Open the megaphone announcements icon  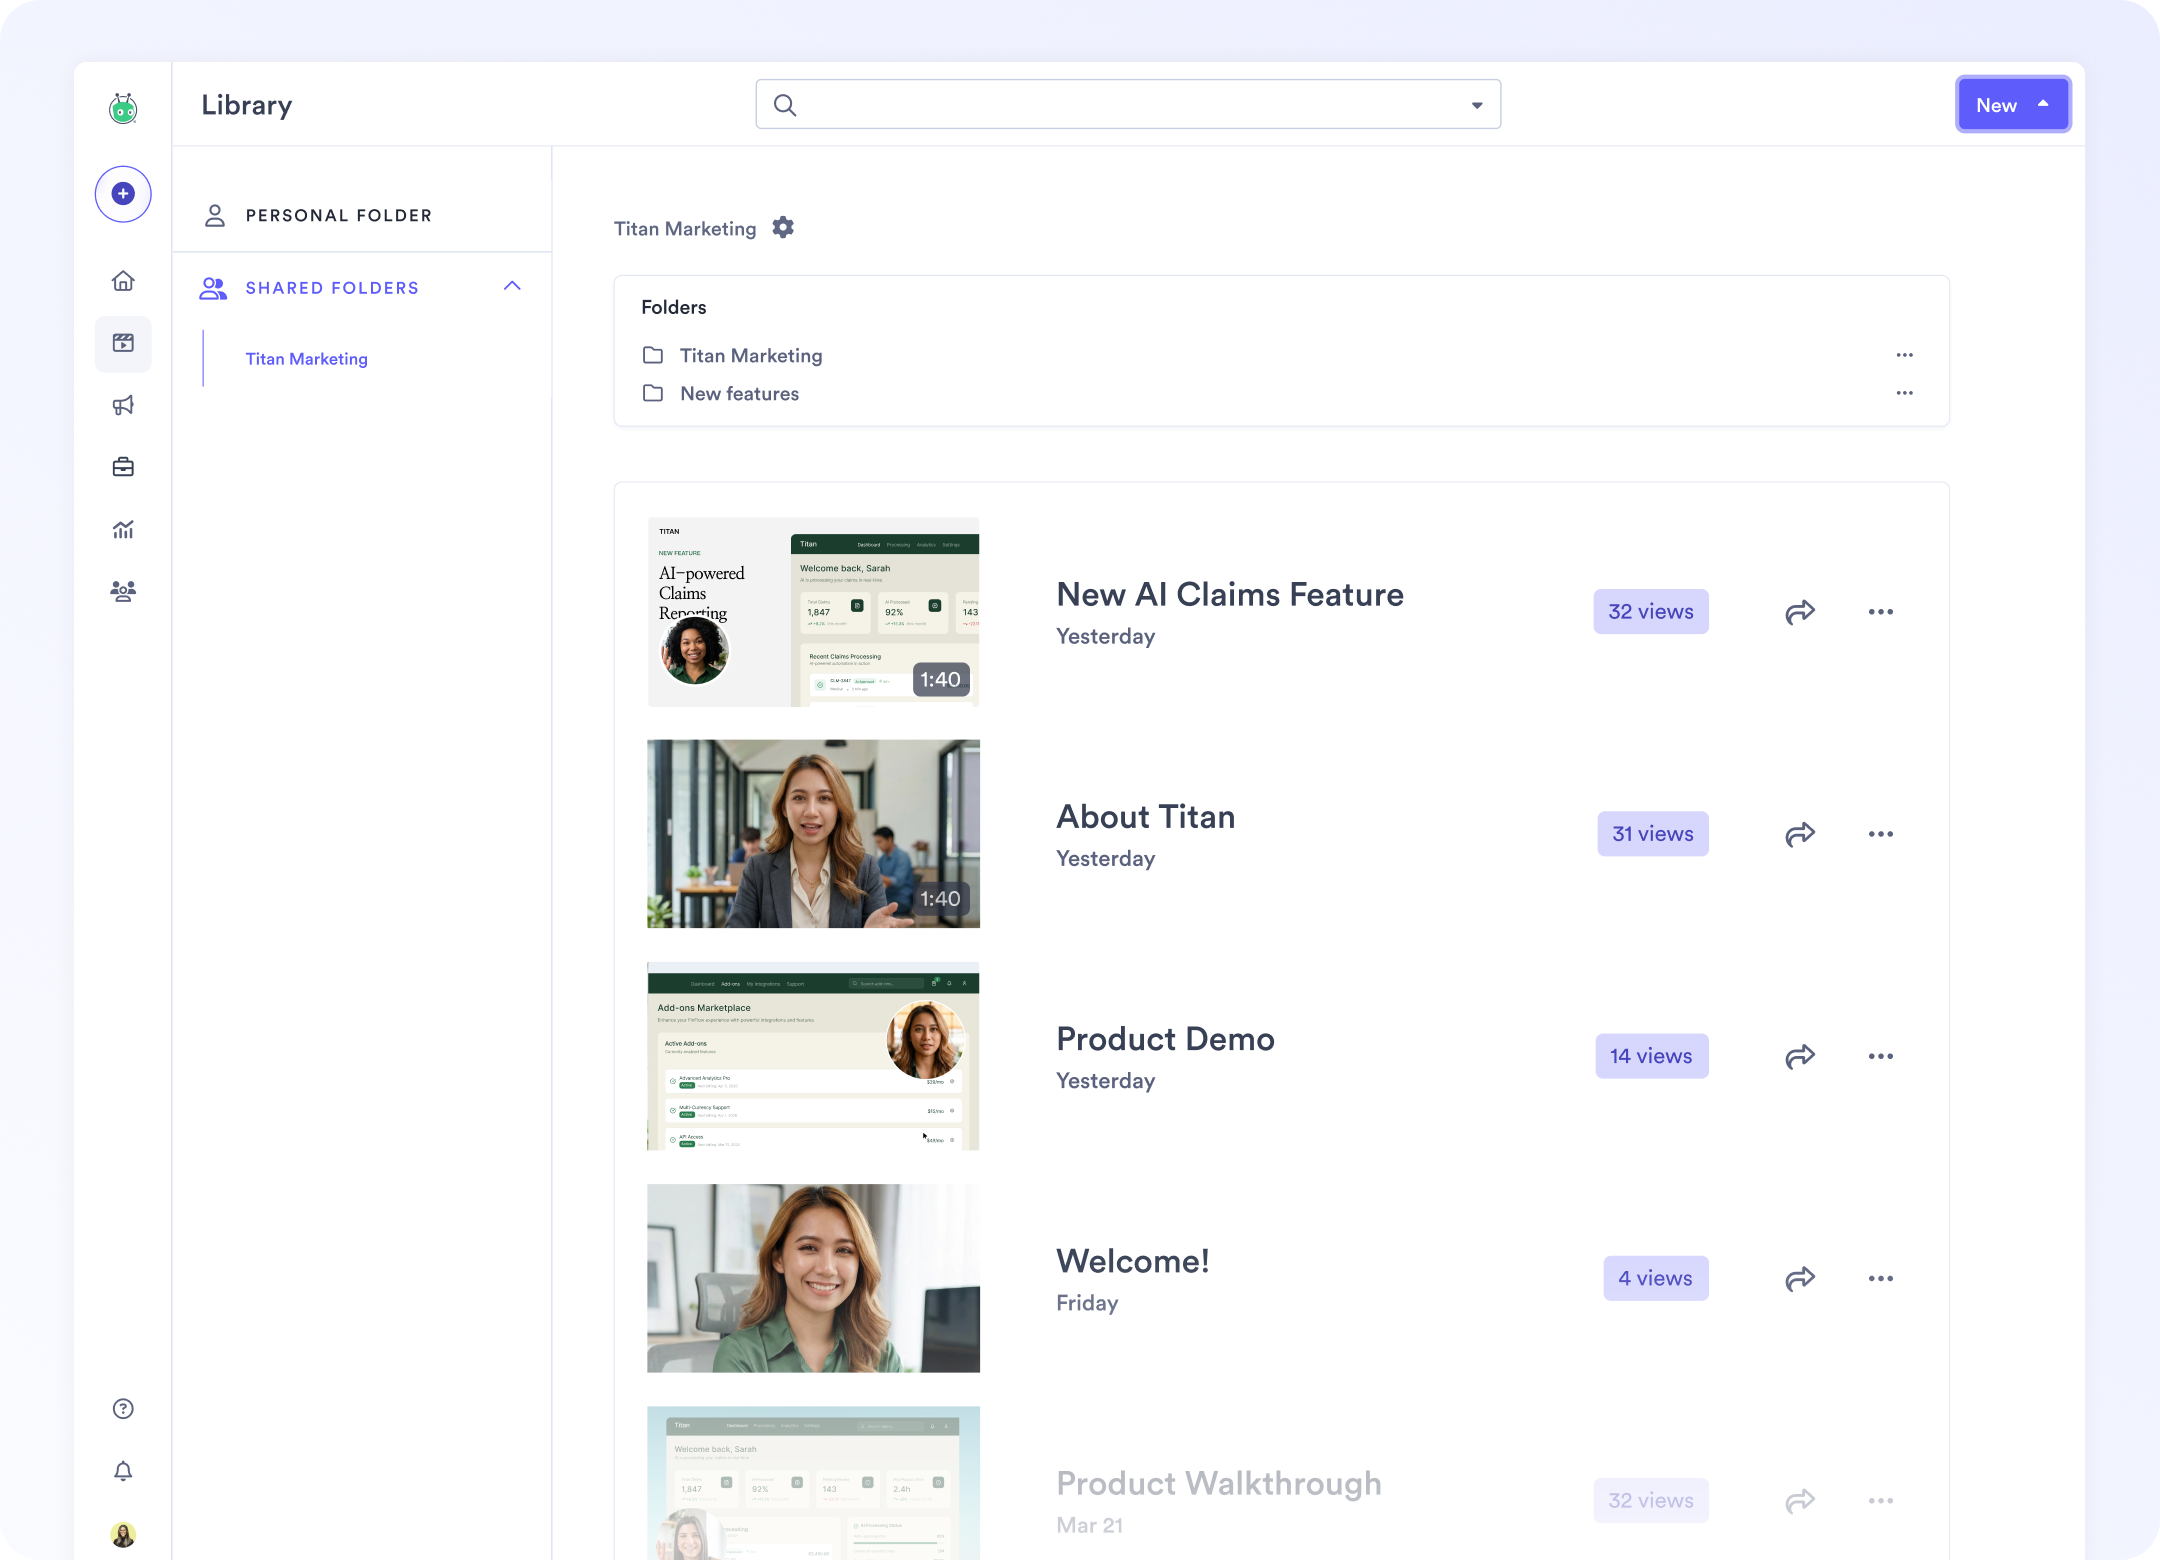pos(123,405)
